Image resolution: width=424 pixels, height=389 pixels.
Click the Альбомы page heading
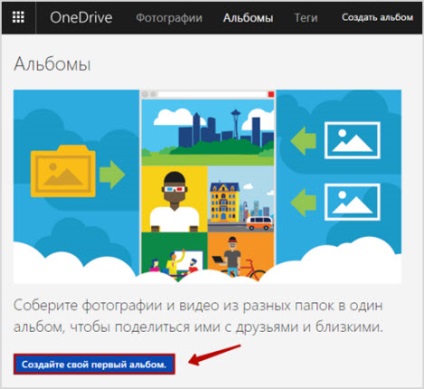52,64
